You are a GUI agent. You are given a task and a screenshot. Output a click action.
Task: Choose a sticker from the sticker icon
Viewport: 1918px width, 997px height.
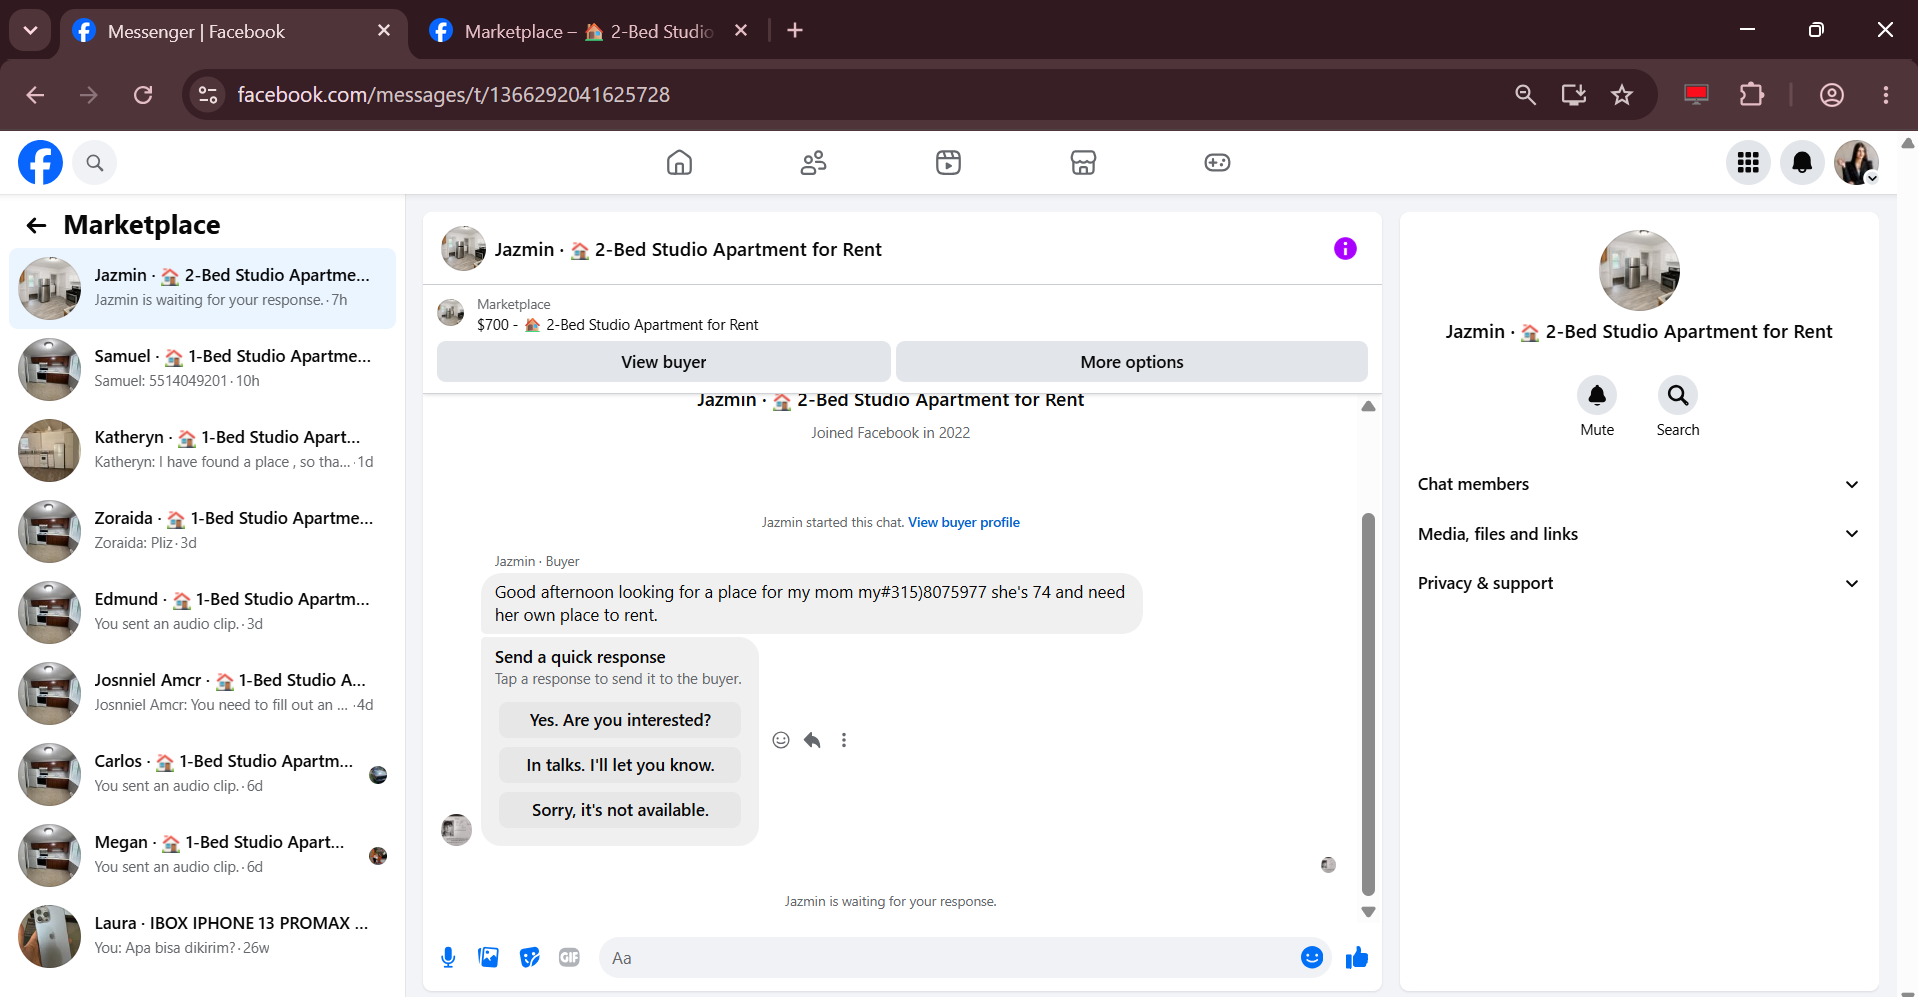point(529,958)
